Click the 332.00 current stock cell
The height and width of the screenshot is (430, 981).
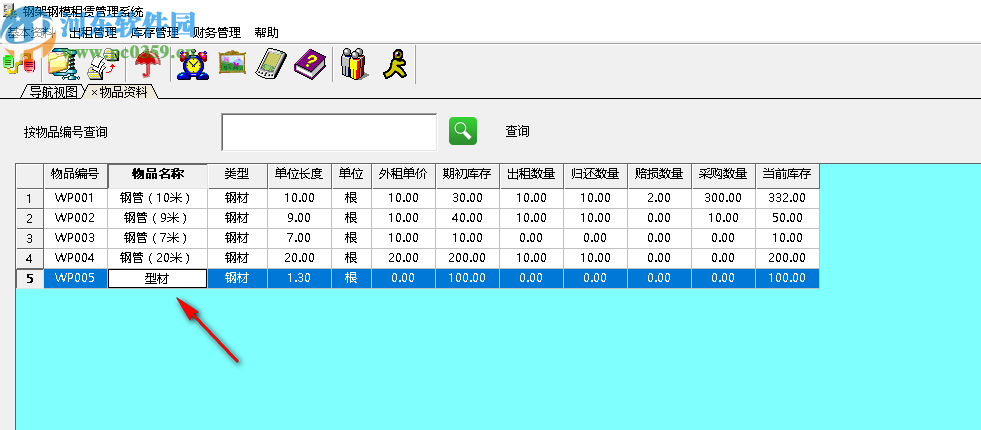787,198
